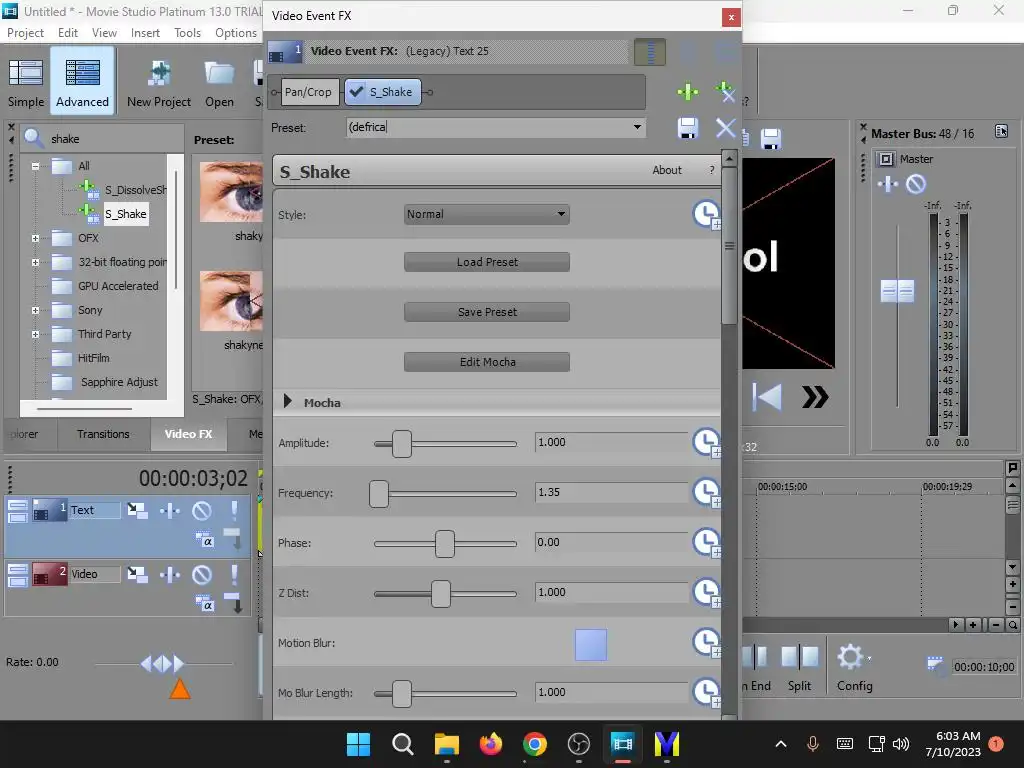Viewport: 1024px width, 768px height.
Task: Expand the Third Party folder
Action: click(x=35, y=334)
